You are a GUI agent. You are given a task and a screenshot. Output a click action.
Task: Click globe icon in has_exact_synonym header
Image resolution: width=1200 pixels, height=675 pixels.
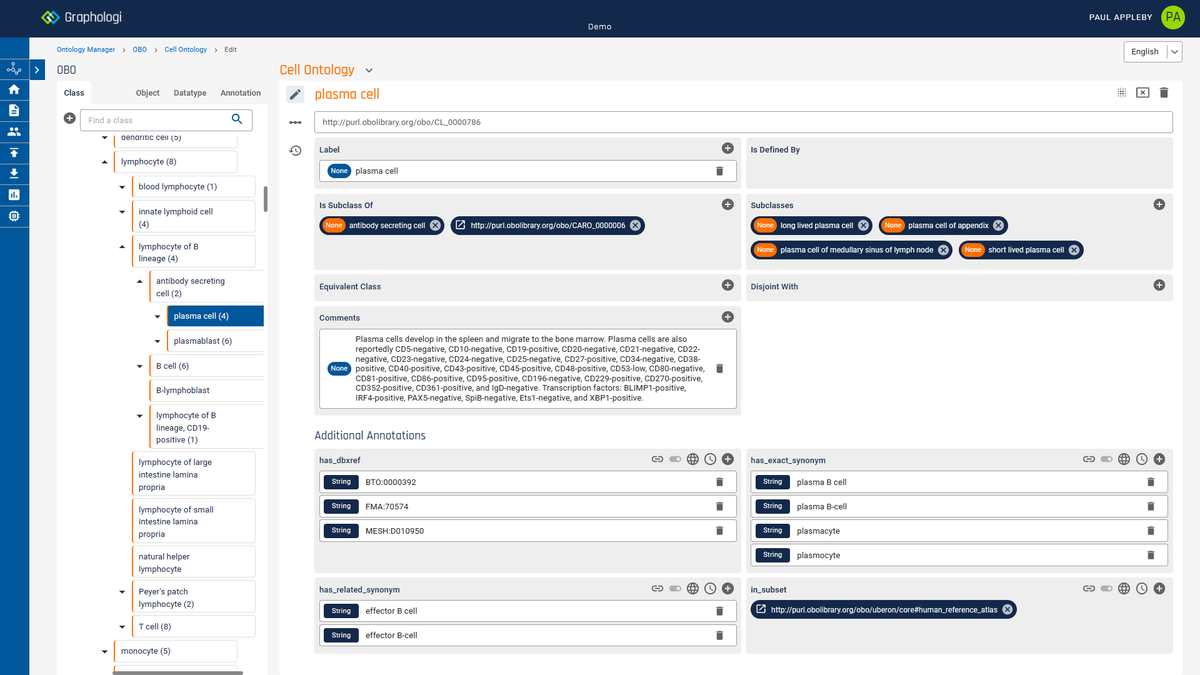coord(1124,459)
